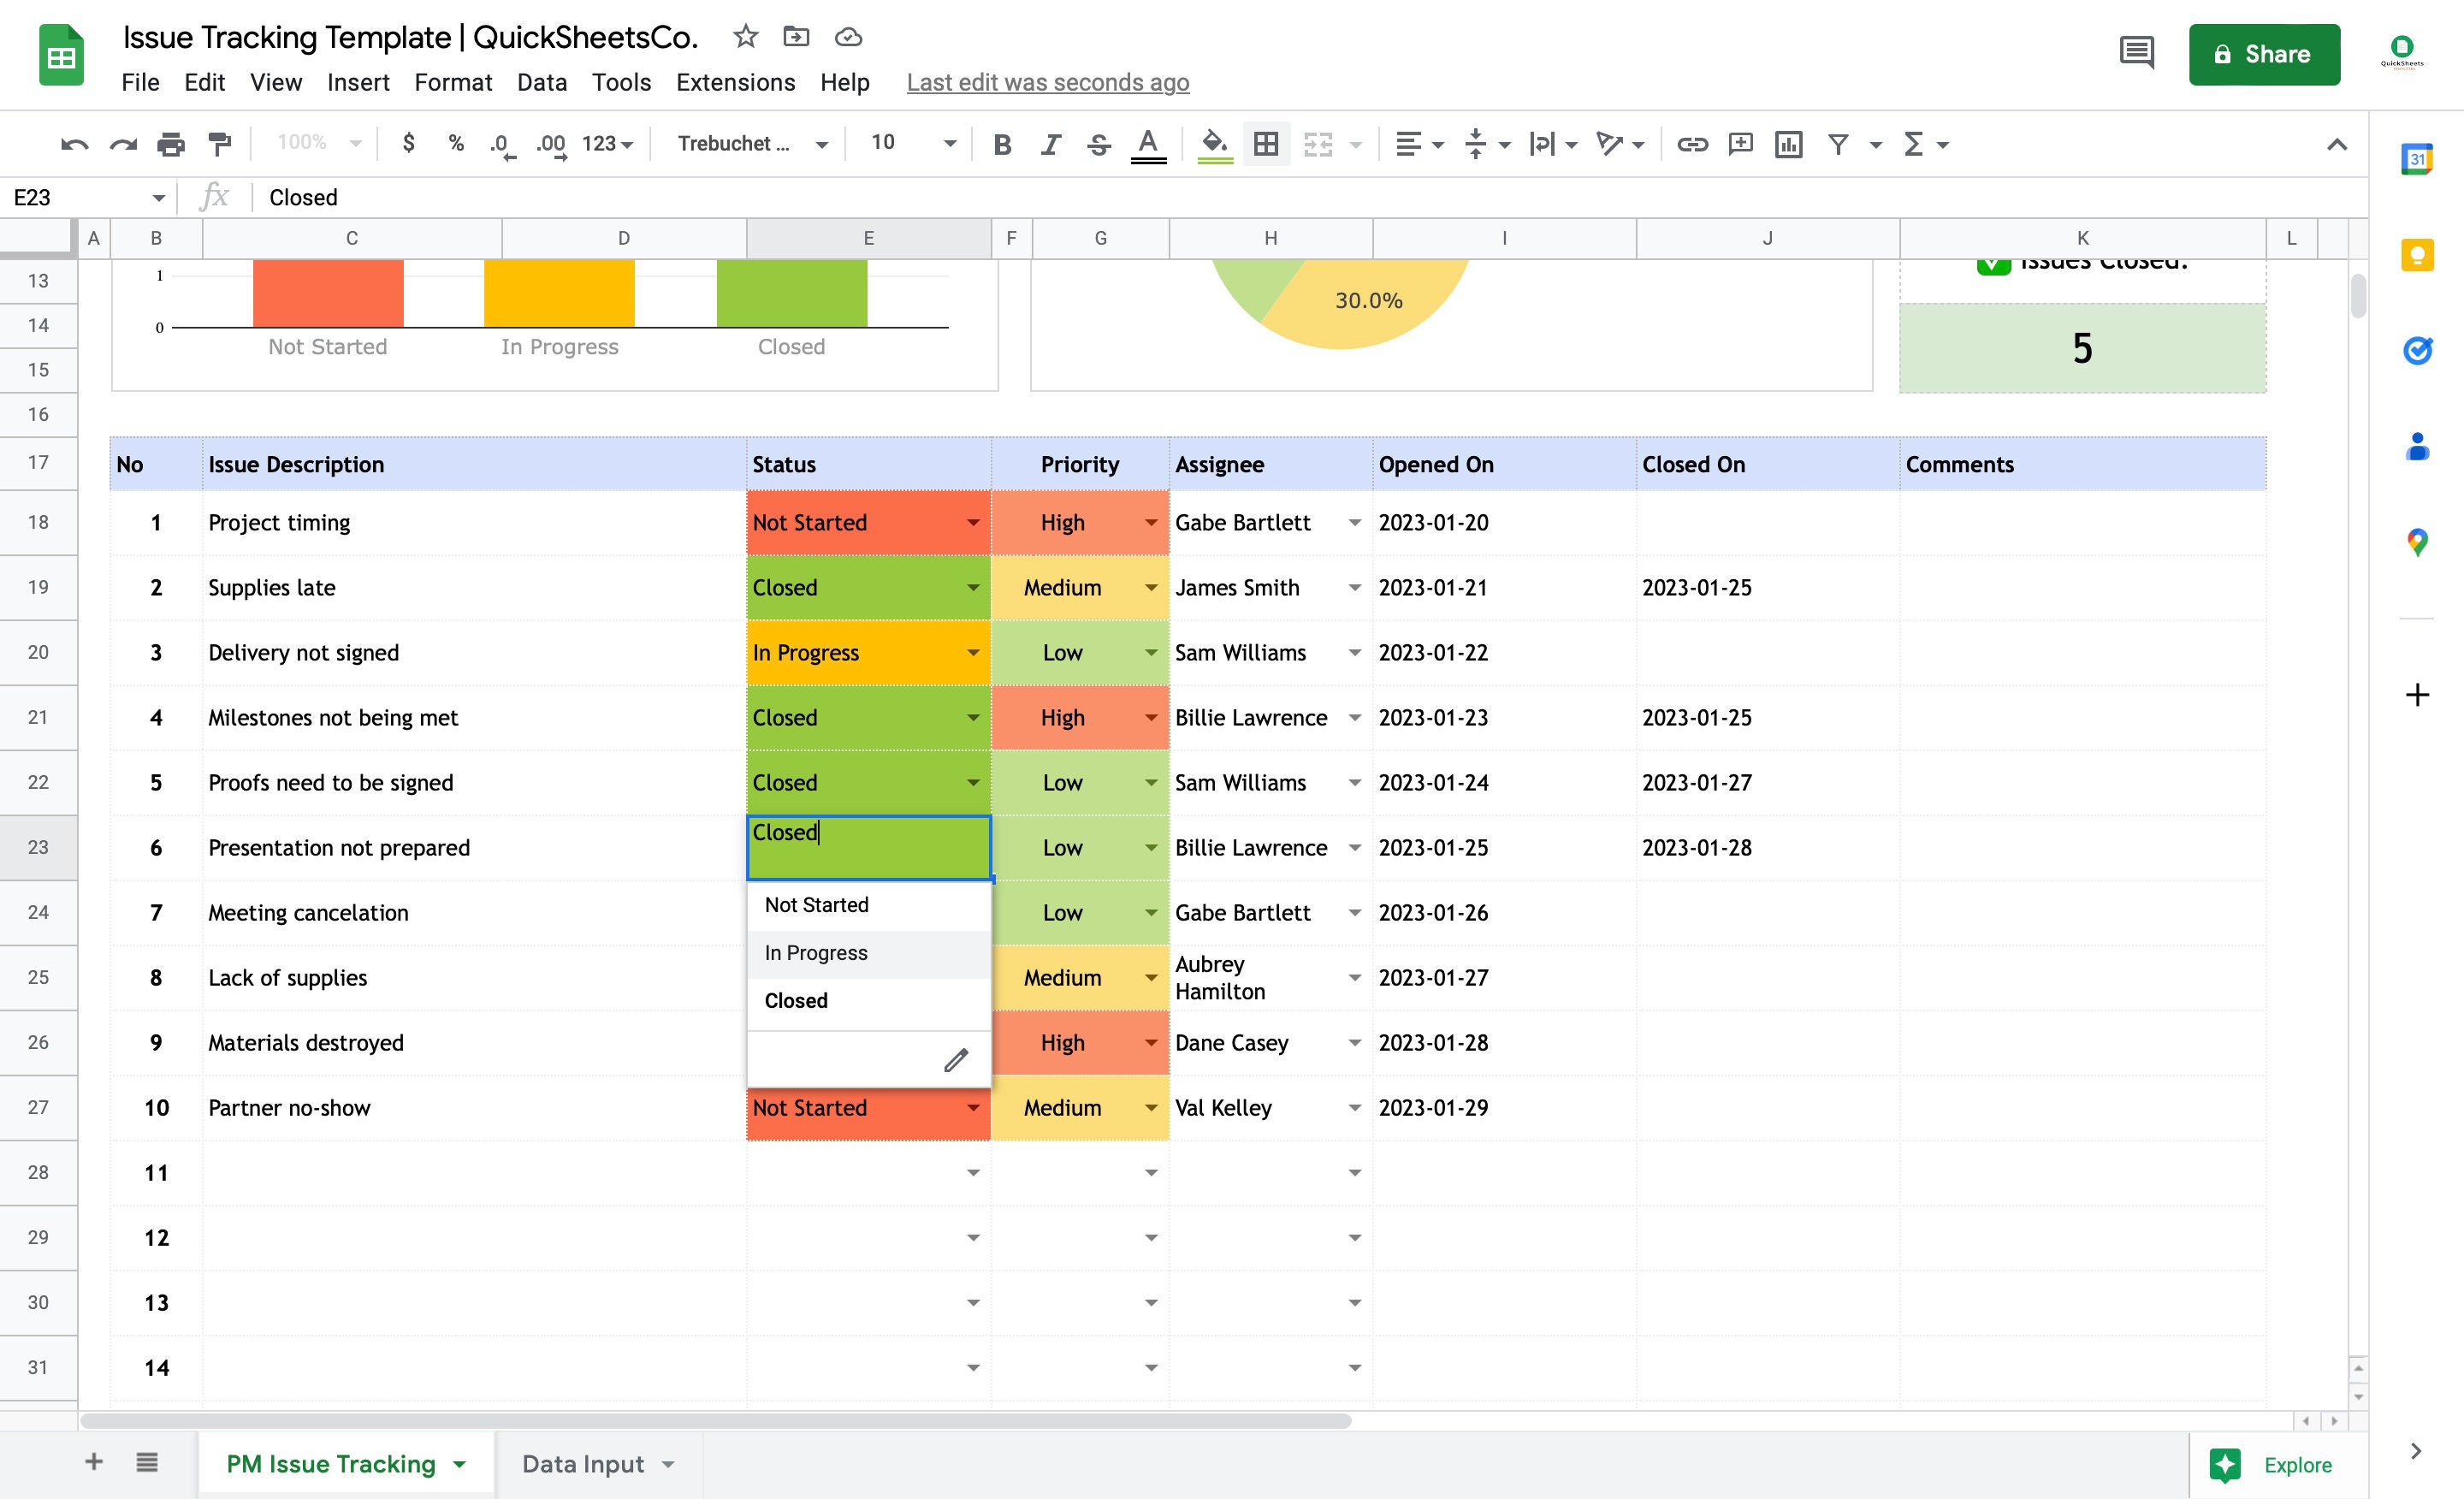This screenshot has width=2464, height=1499.
Task: Toggle strikethrough formatting
Action: 1098,144
